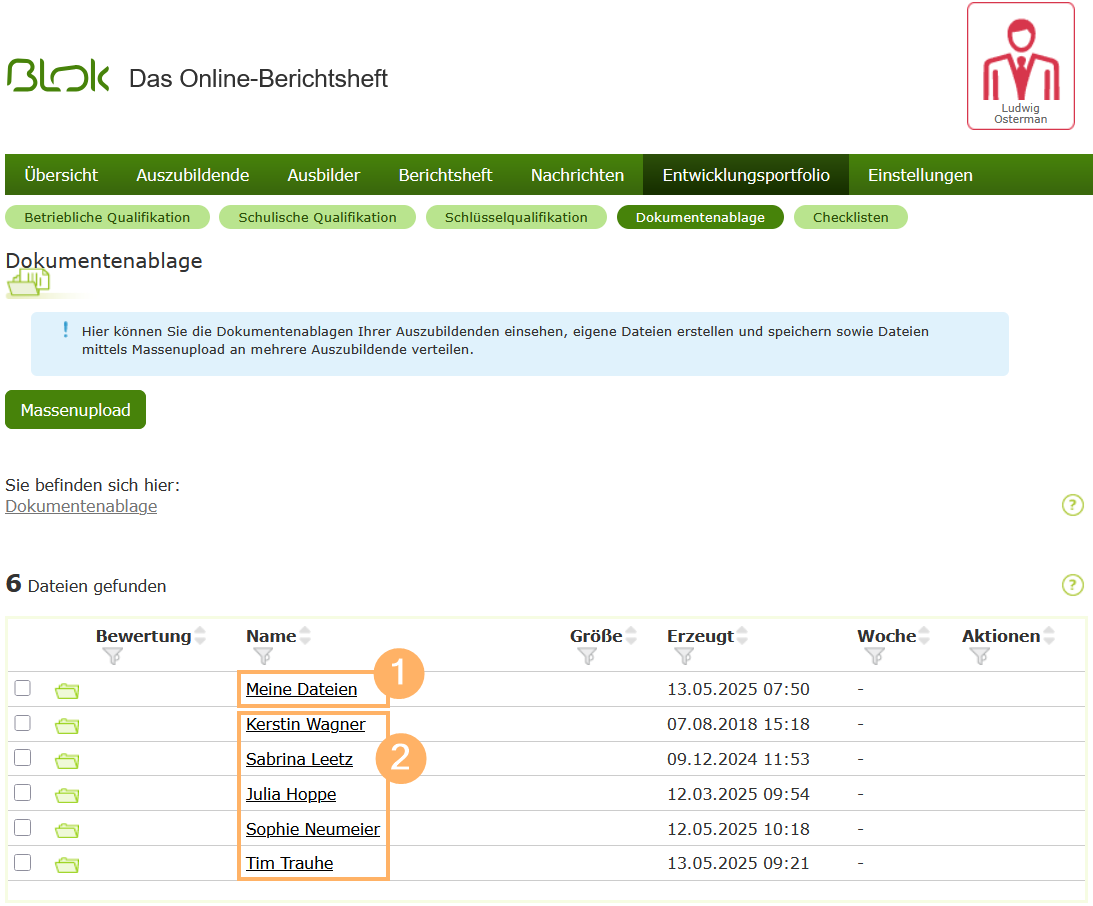
Task: Click the folder icon for Tim Trauhe
Action: (x=66, y=862)
